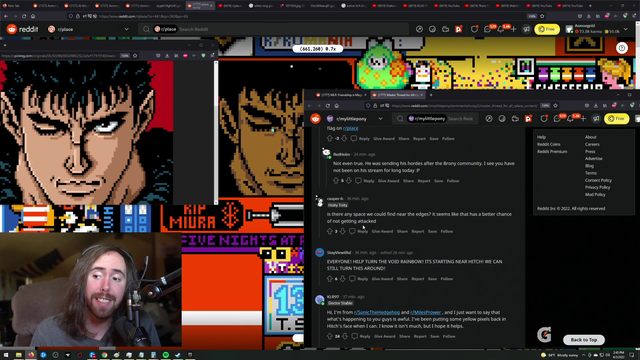Open the Windows Start button
640x360 pixels.
coord(6,355)
